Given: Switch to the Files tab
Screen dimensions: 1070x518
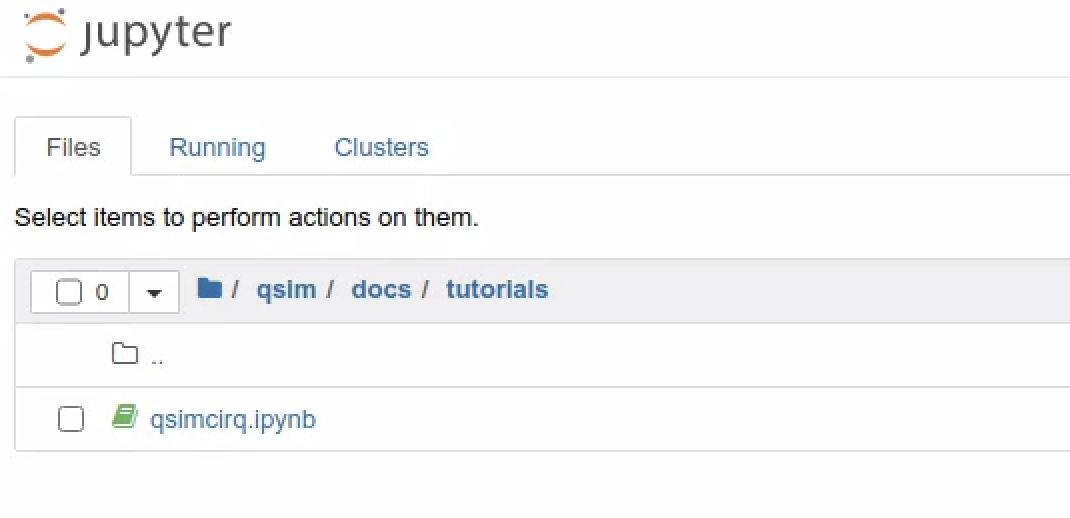Looking at the screenshot, I should point(73,148).
